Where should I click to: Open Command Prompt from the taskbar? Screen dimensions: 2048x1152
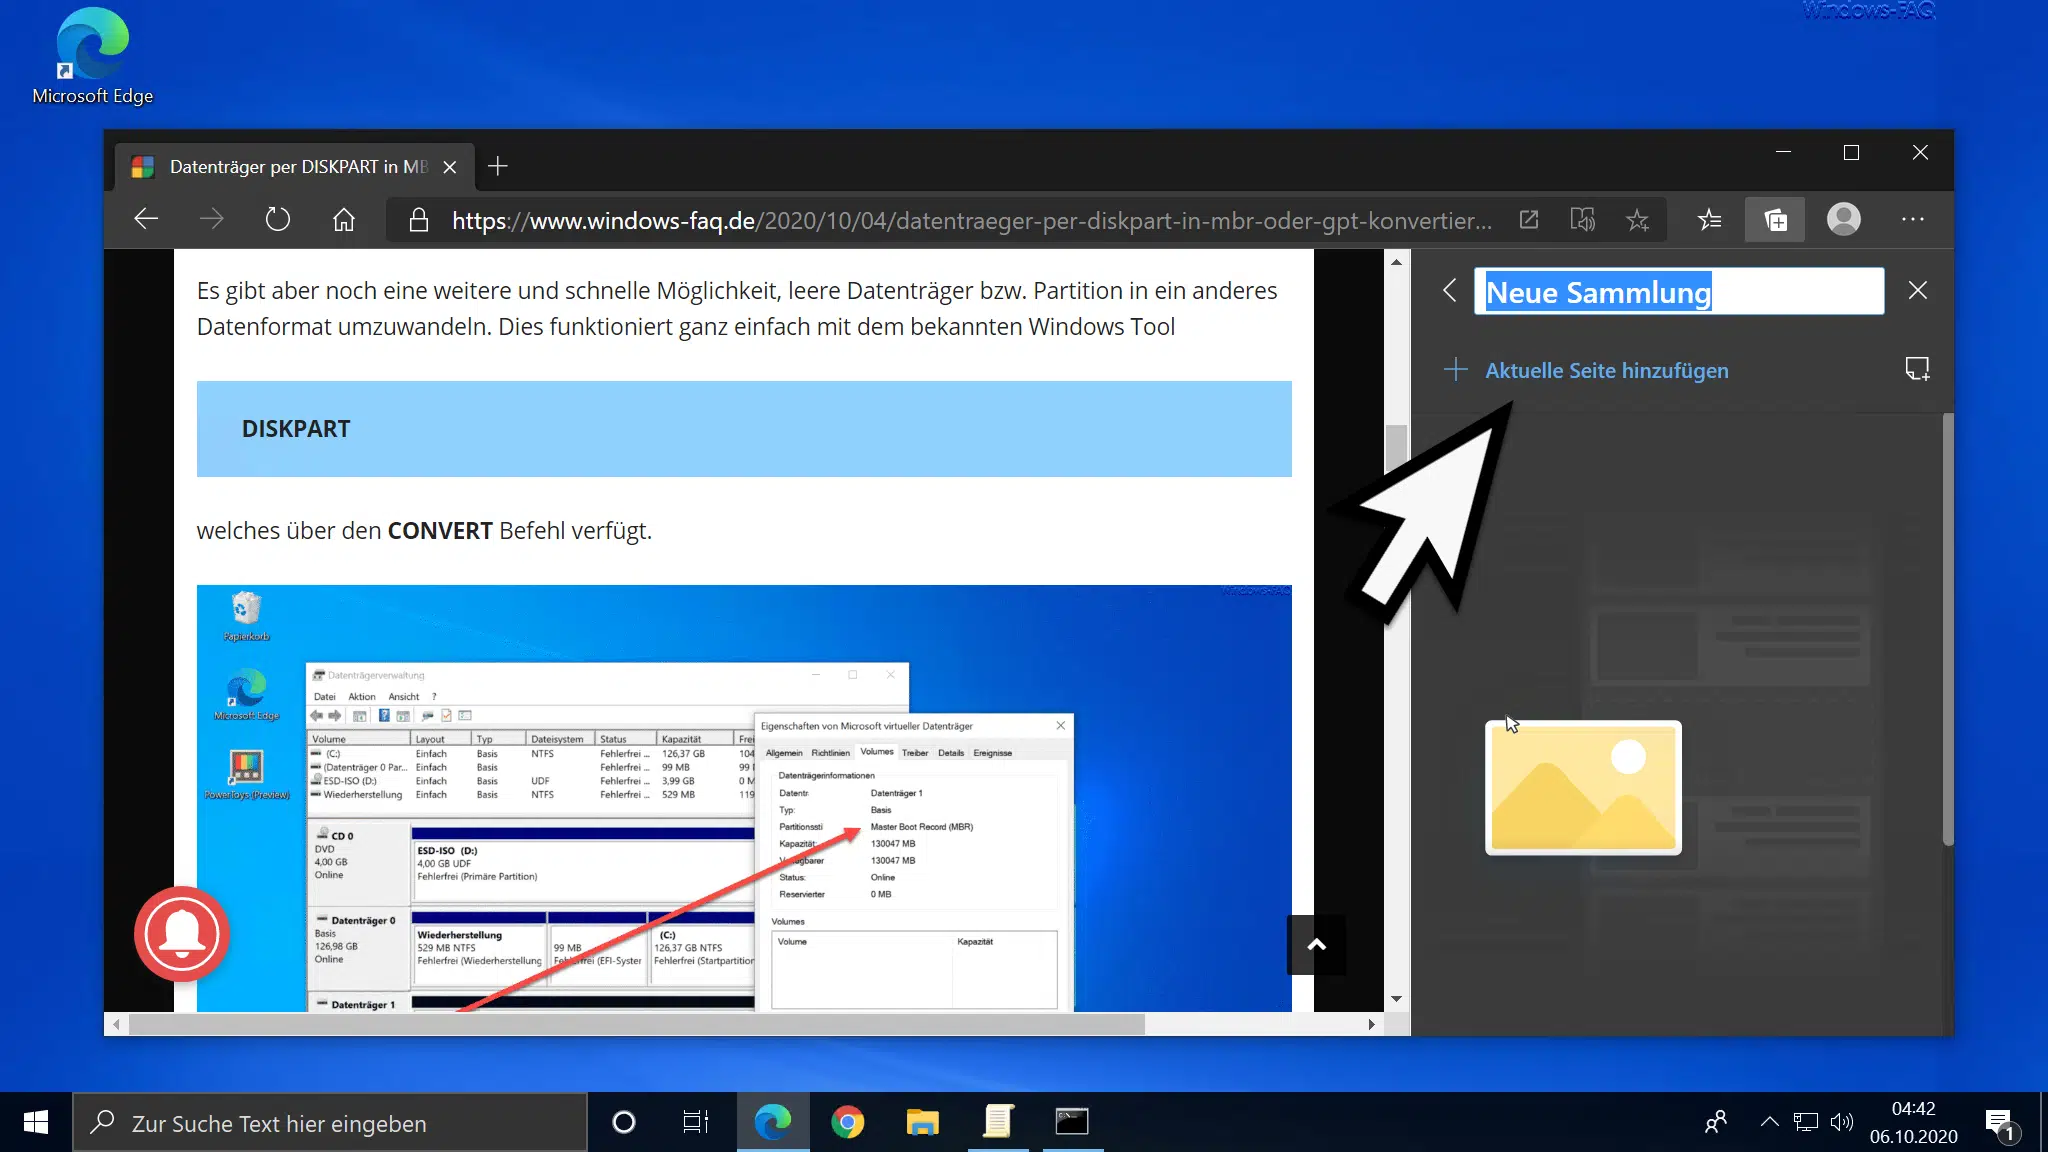pos(1072,1123)
